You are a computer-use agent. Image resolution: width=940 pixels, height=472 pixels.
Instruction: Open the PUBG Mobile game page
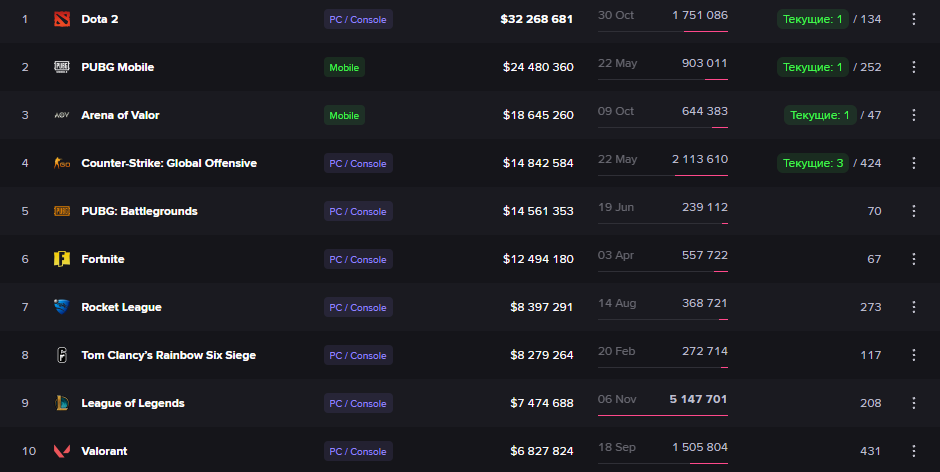[x=118, y=67]
